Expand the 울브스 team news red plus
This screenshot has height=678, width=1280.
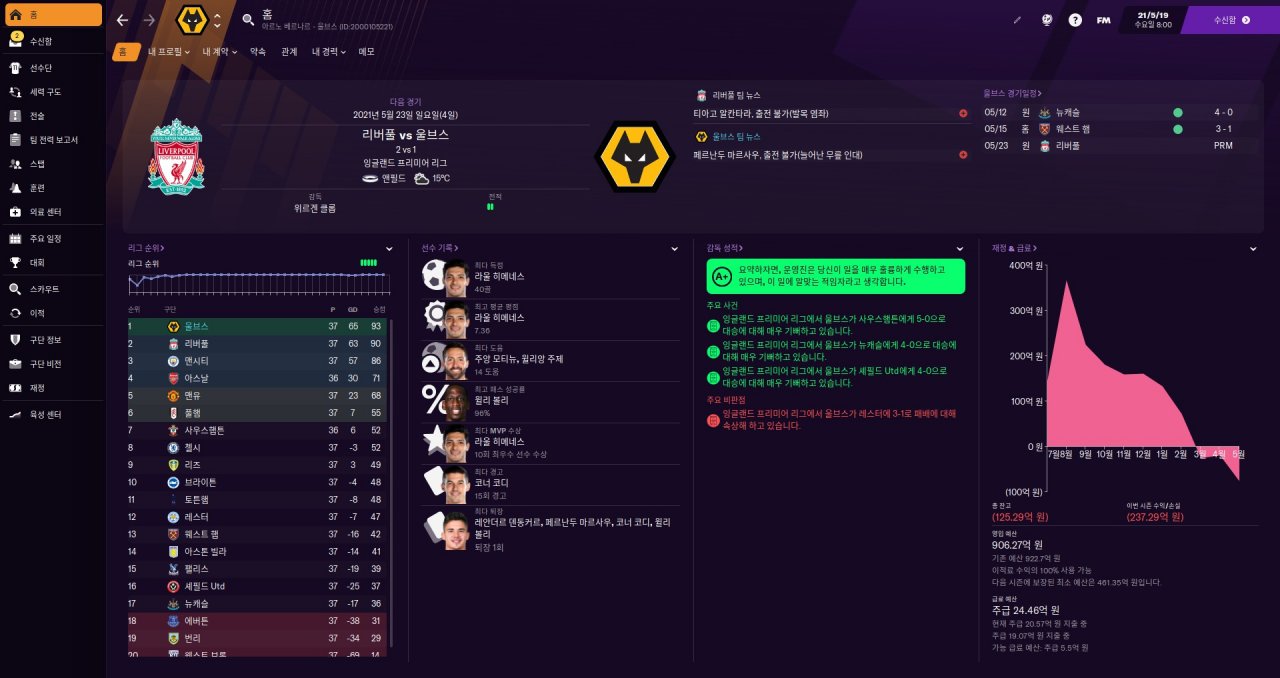(963, 155)
